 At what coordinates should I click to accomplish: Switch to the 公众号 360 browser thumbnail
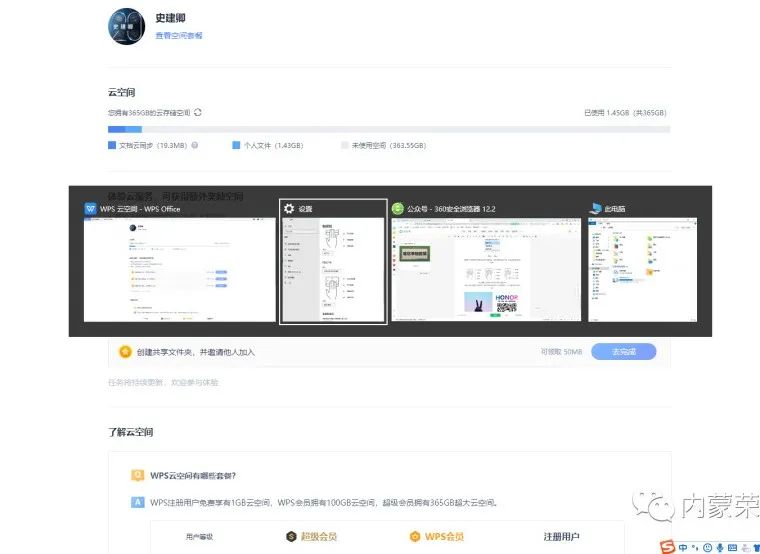486,269
